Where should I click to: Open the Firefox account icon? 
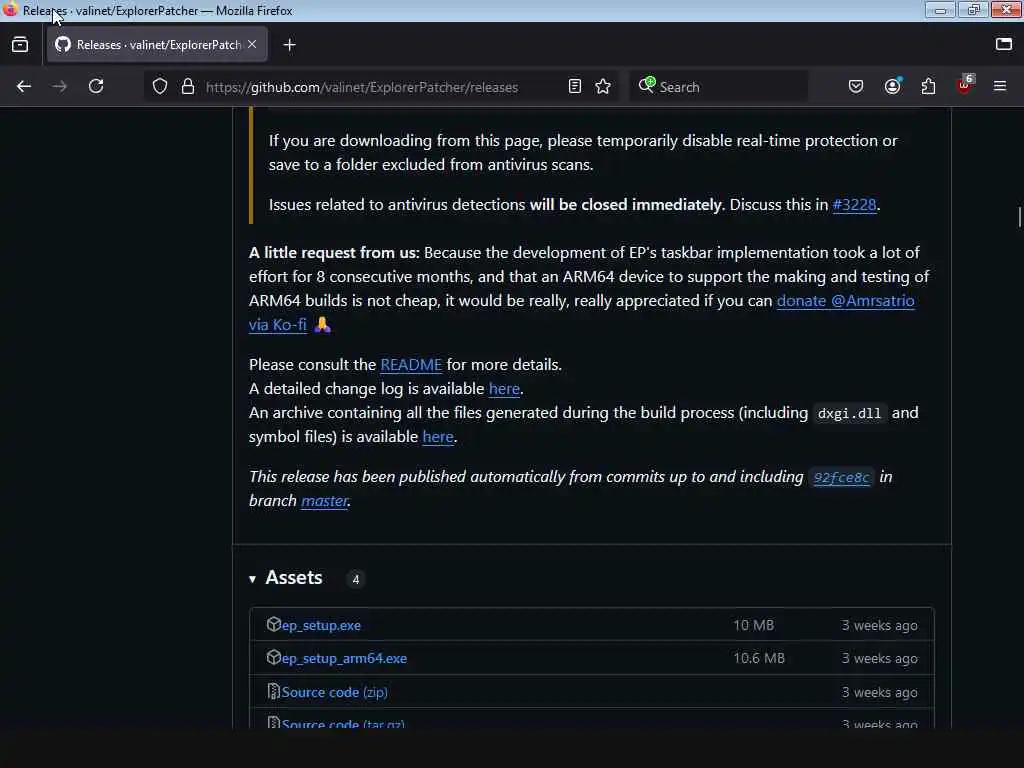tap(892, 86)
